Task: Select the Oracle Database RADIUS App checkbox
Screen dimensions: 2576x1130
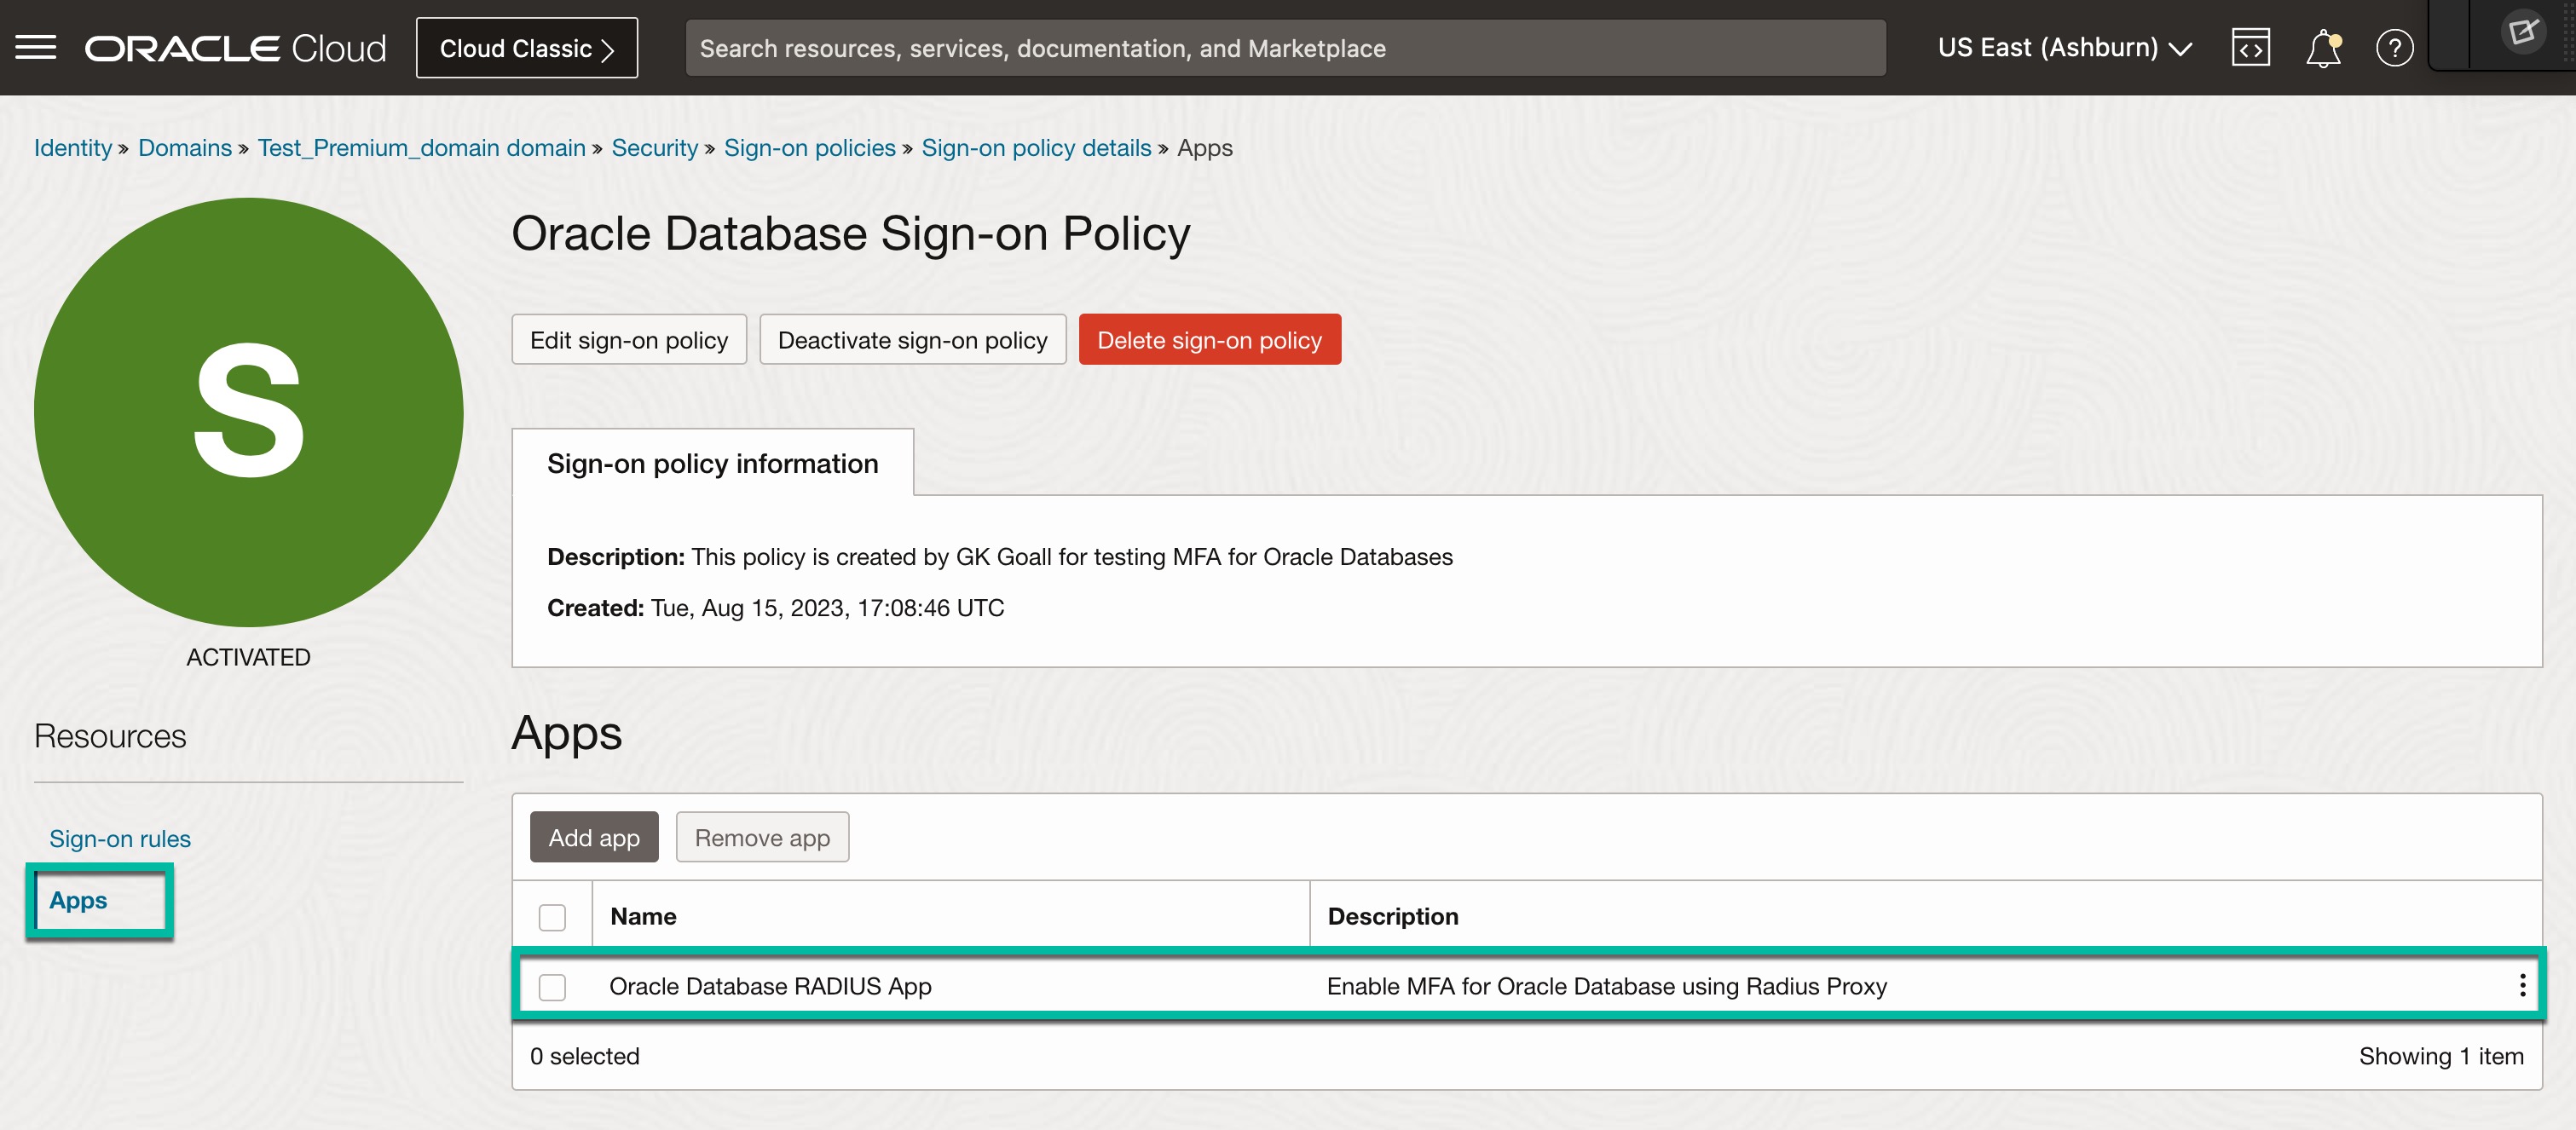Action: point(552,986)
